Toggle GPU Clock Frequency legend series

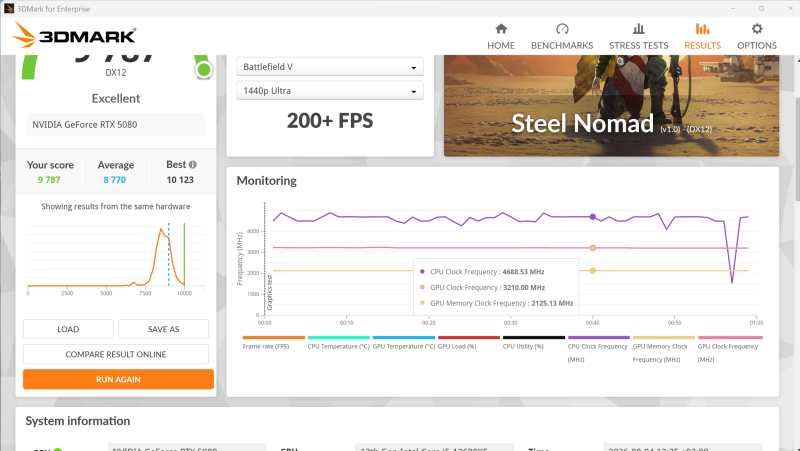730,349
